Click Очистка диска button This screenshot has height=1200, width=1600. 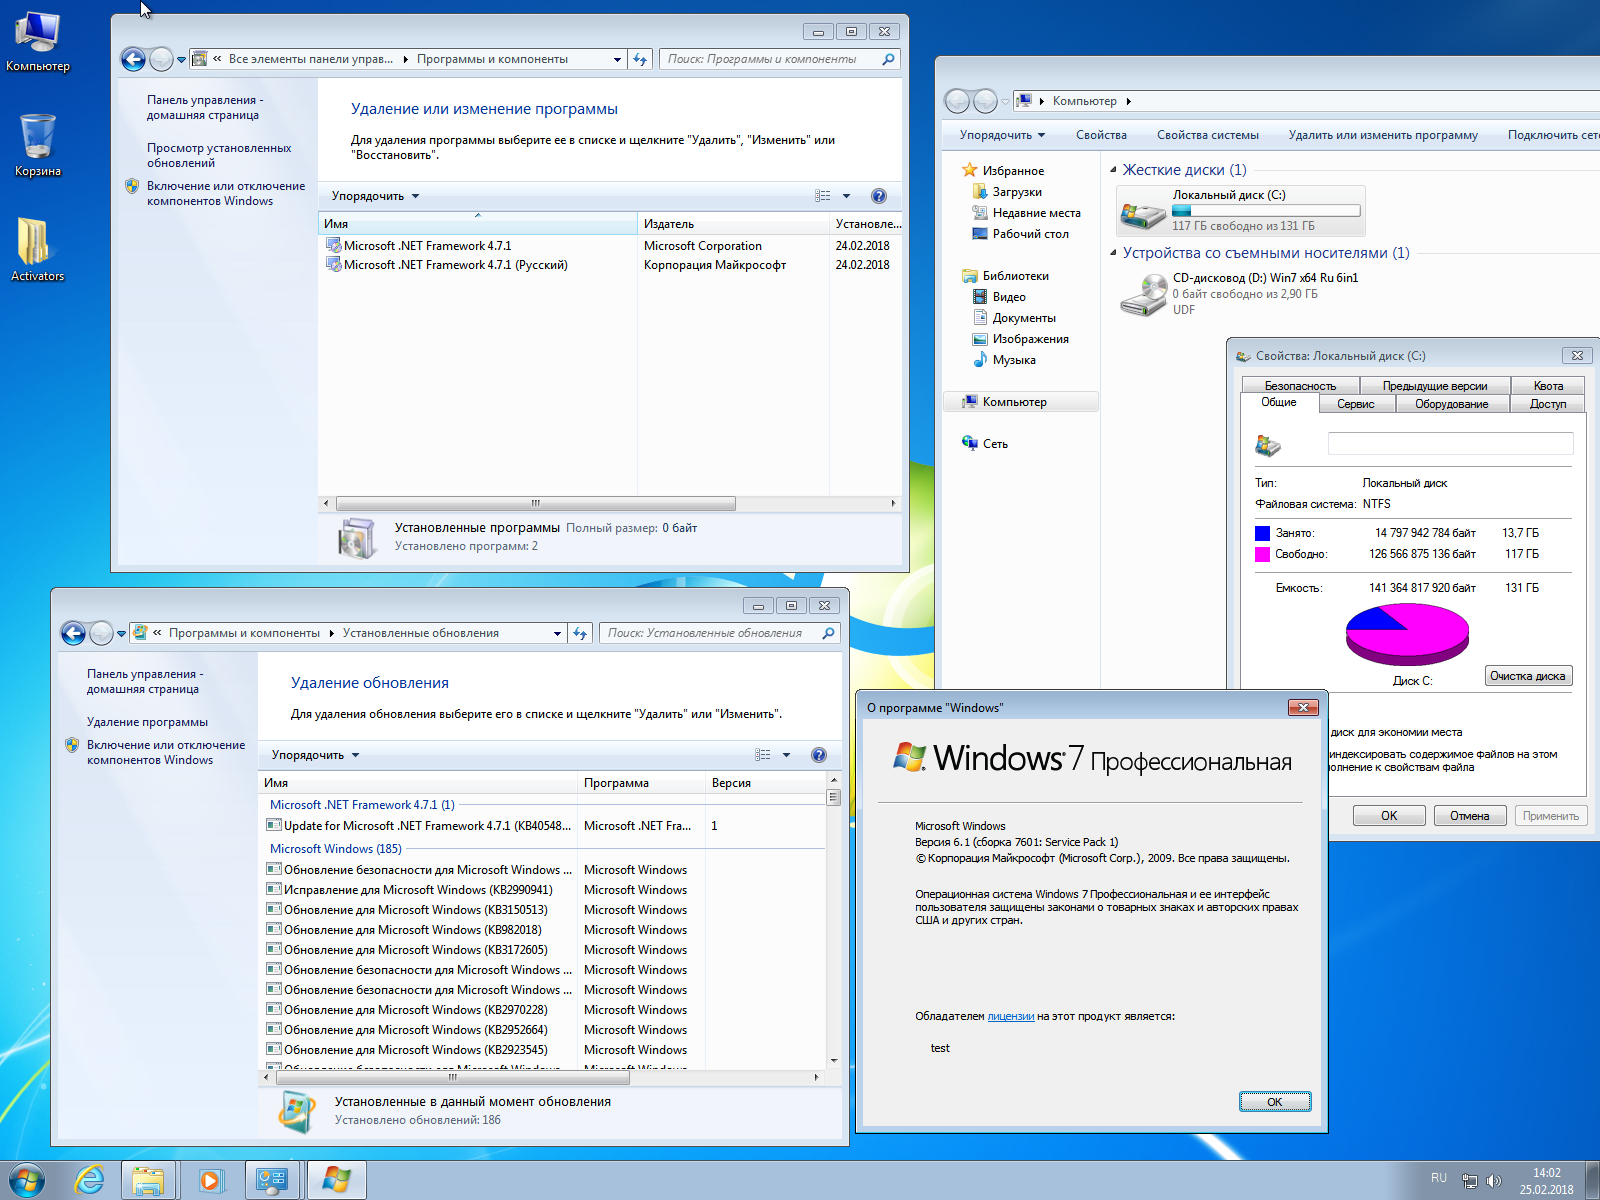tap(1528, 676)
